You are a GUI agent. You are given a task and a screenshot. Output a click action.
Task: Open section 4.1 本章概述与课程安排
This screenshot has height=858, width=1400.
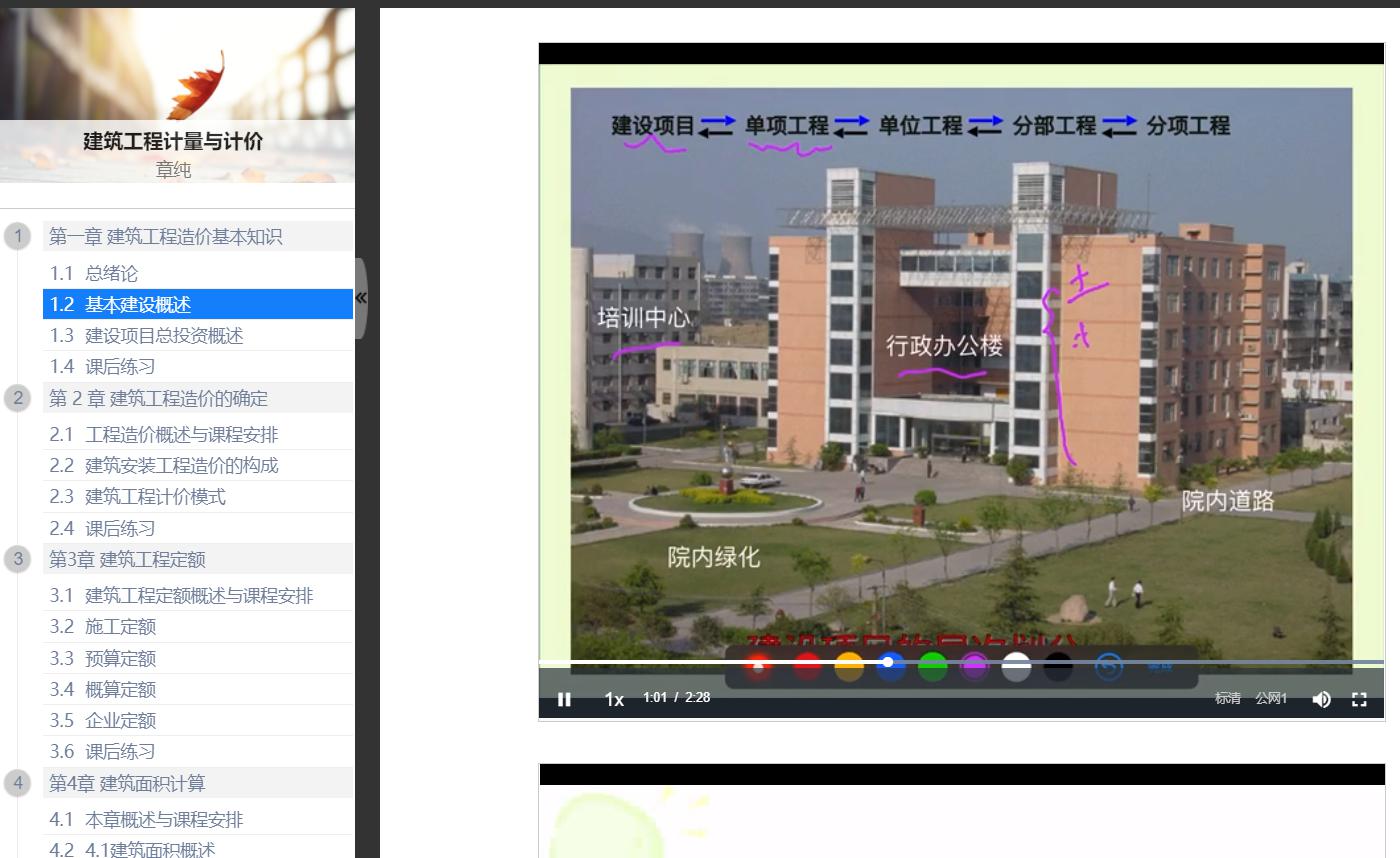pyautogui.click(x=198, y=819)
